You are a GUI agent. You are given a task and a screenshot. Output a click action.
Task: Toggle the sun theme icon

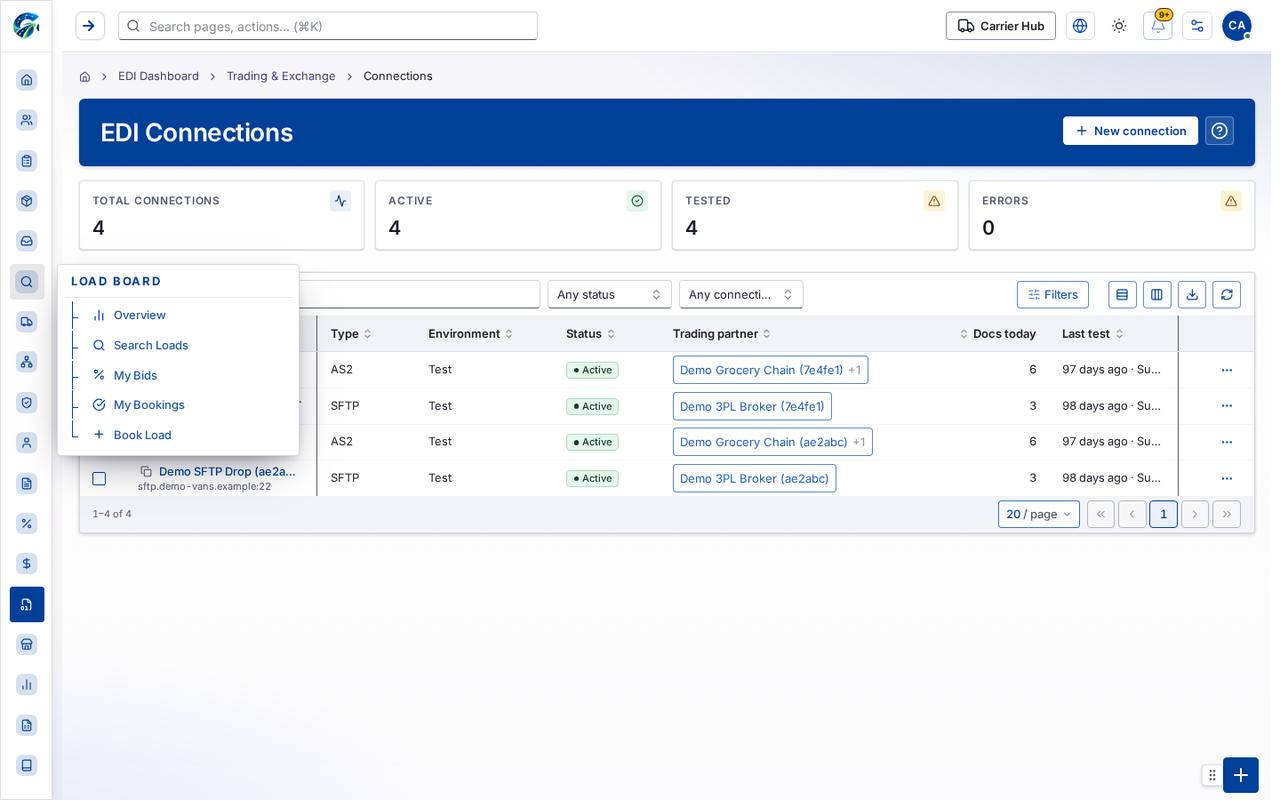click(x=1119, y=26)
